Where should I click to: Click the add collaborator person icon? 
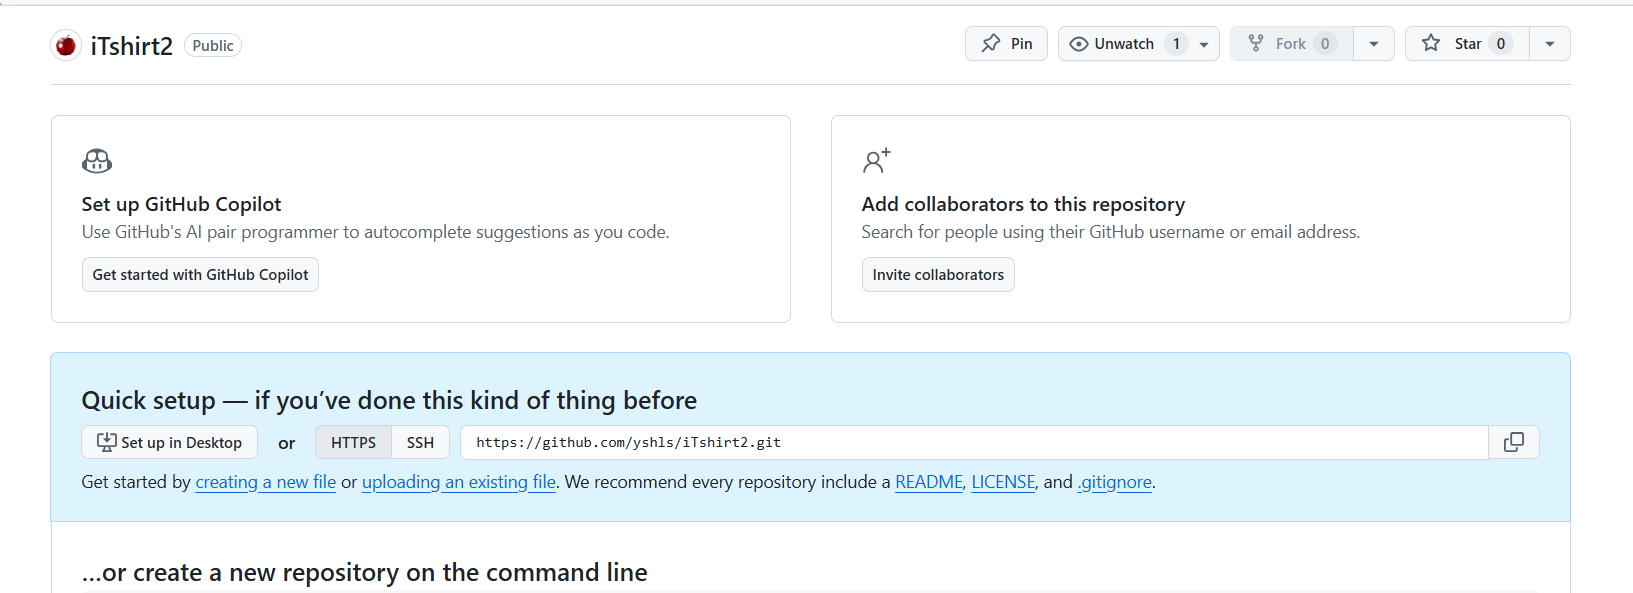coord(876,160)
